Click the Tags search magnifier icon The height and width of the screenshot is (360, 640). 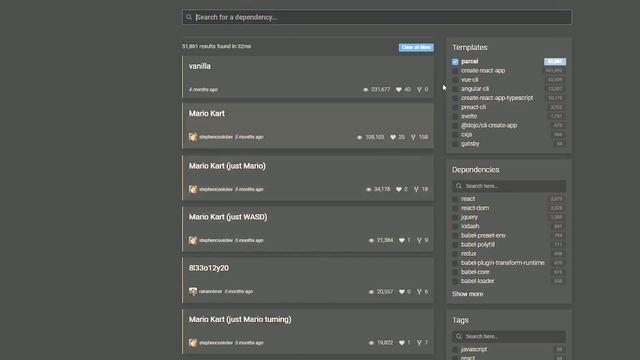tap(459, 337)
